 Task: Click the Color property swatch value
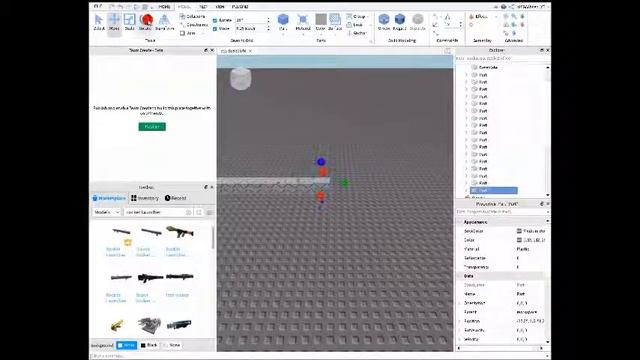519,240
